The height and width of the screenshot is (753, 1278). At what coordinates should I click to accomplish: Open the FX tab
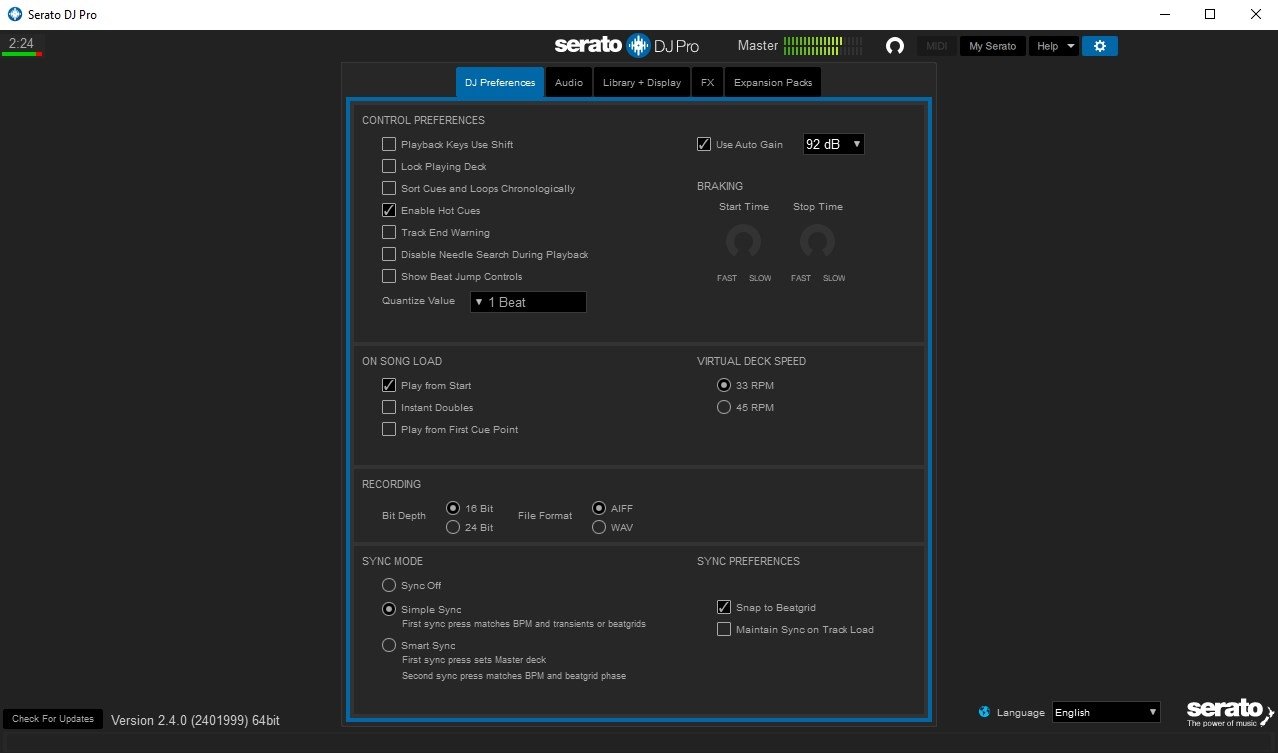707,82
